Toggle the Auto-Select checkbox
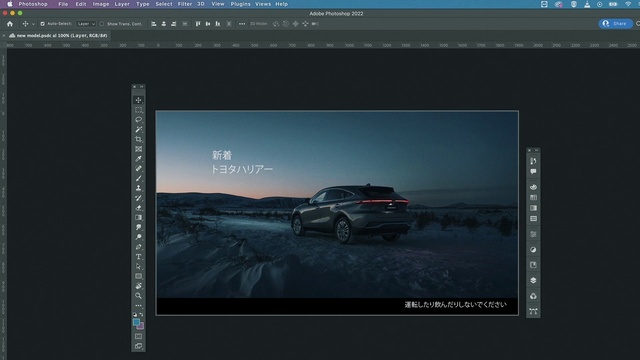Viewport: 640px width, 360px height. click(43, 24)
